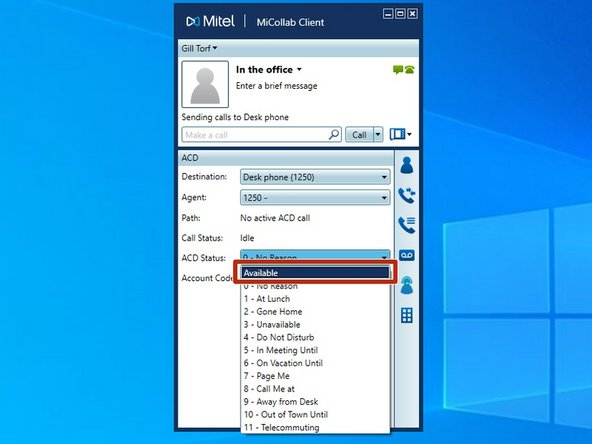Select 11 - Telecommuting status
The height and width of the screenshot is (444, 592).
[x=315, y=427]
